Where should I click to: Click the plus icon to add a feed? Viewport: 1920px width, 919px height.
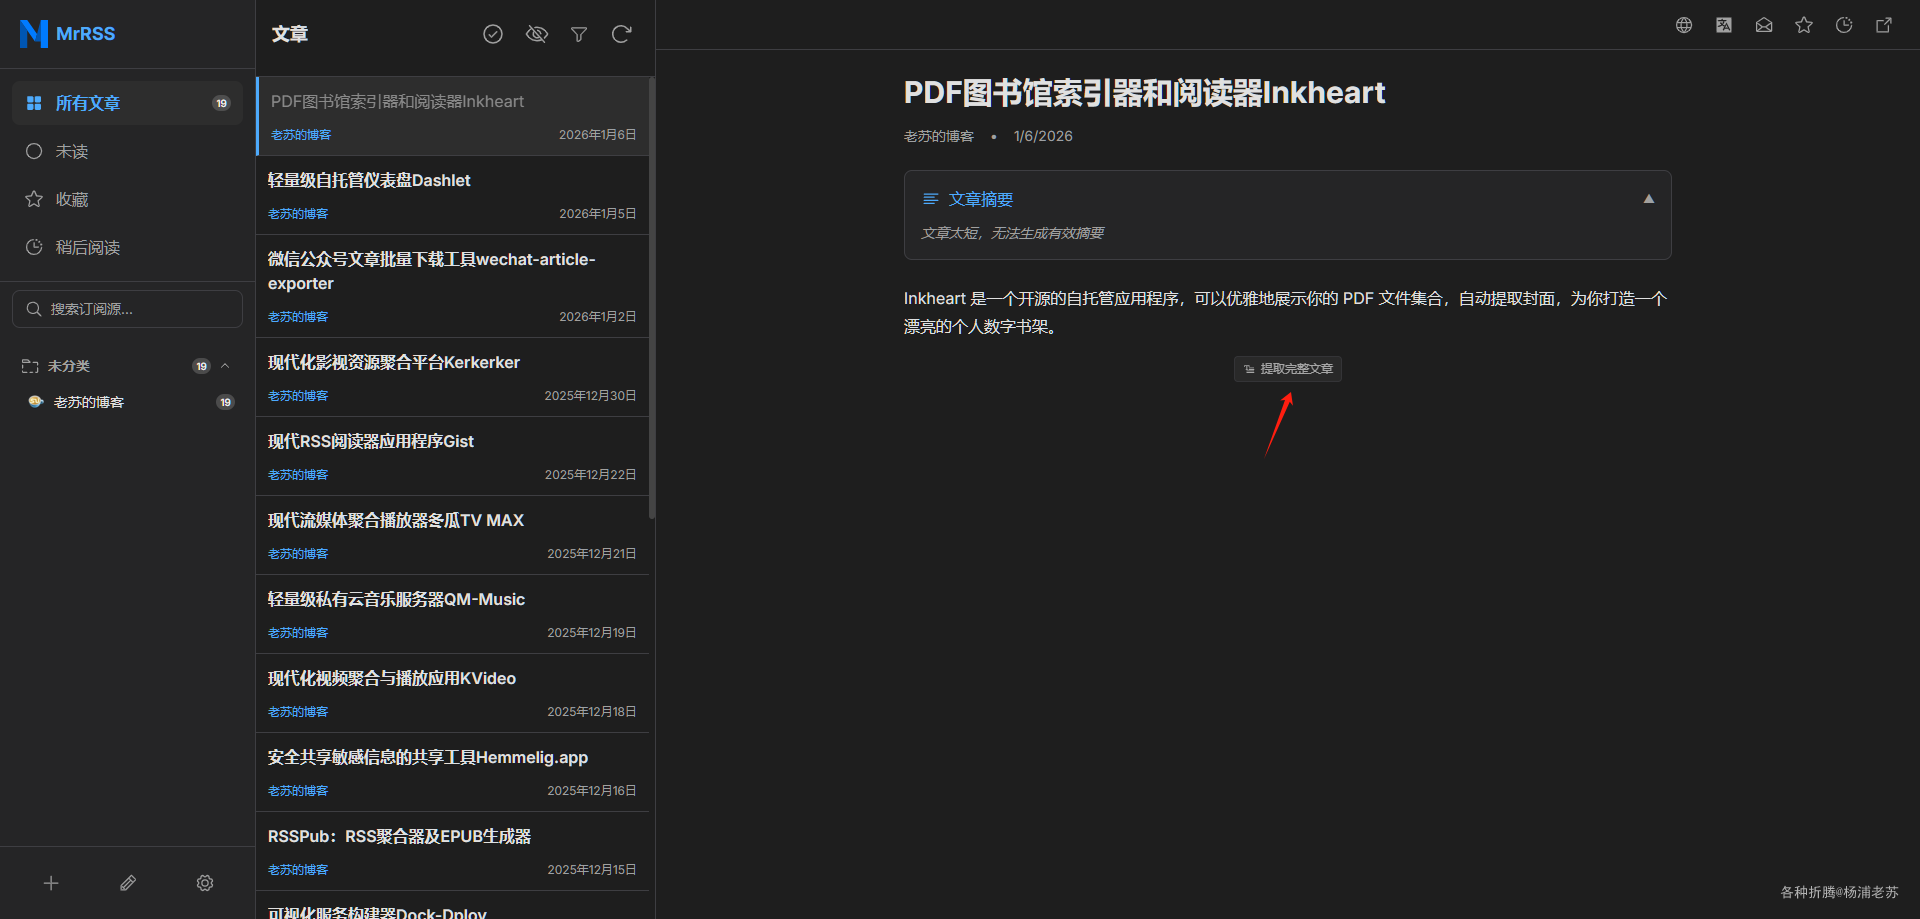51,883
